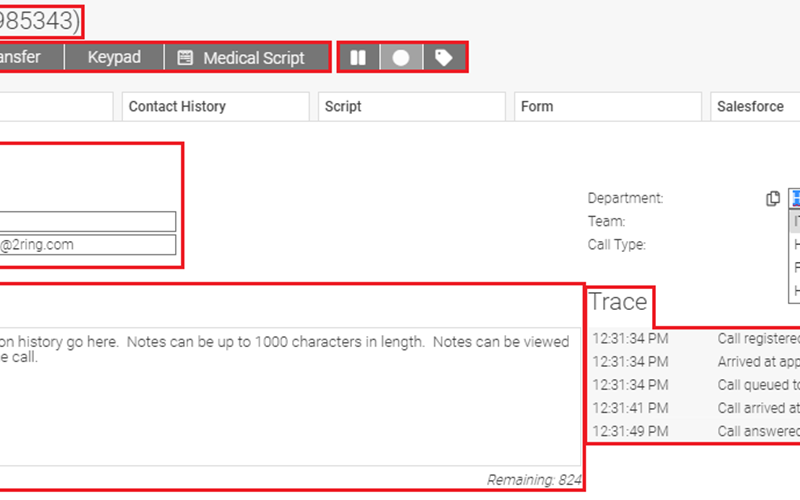
Task: Pause the call with the pause icon
Action: point(358,58)
